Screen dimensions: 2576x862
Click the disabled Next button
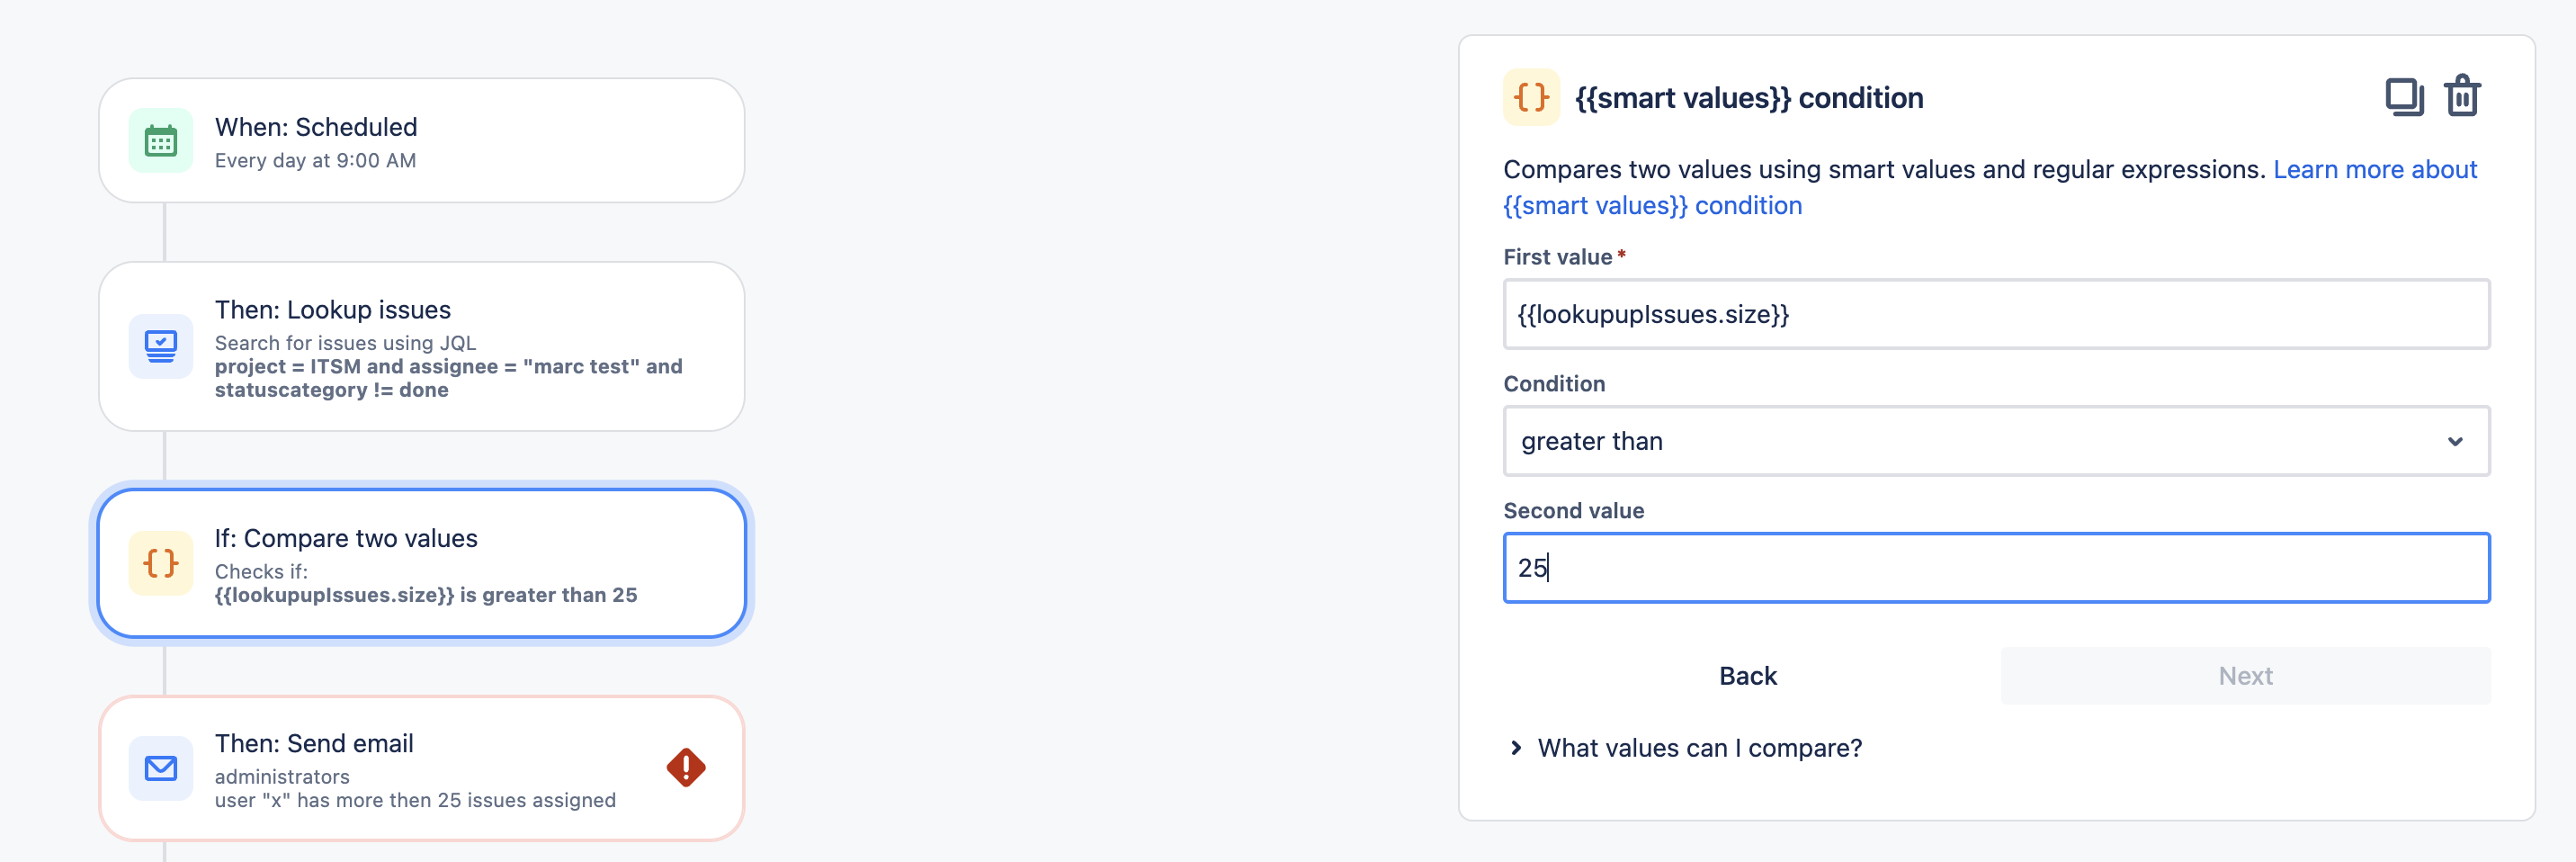click(2245, 675)
